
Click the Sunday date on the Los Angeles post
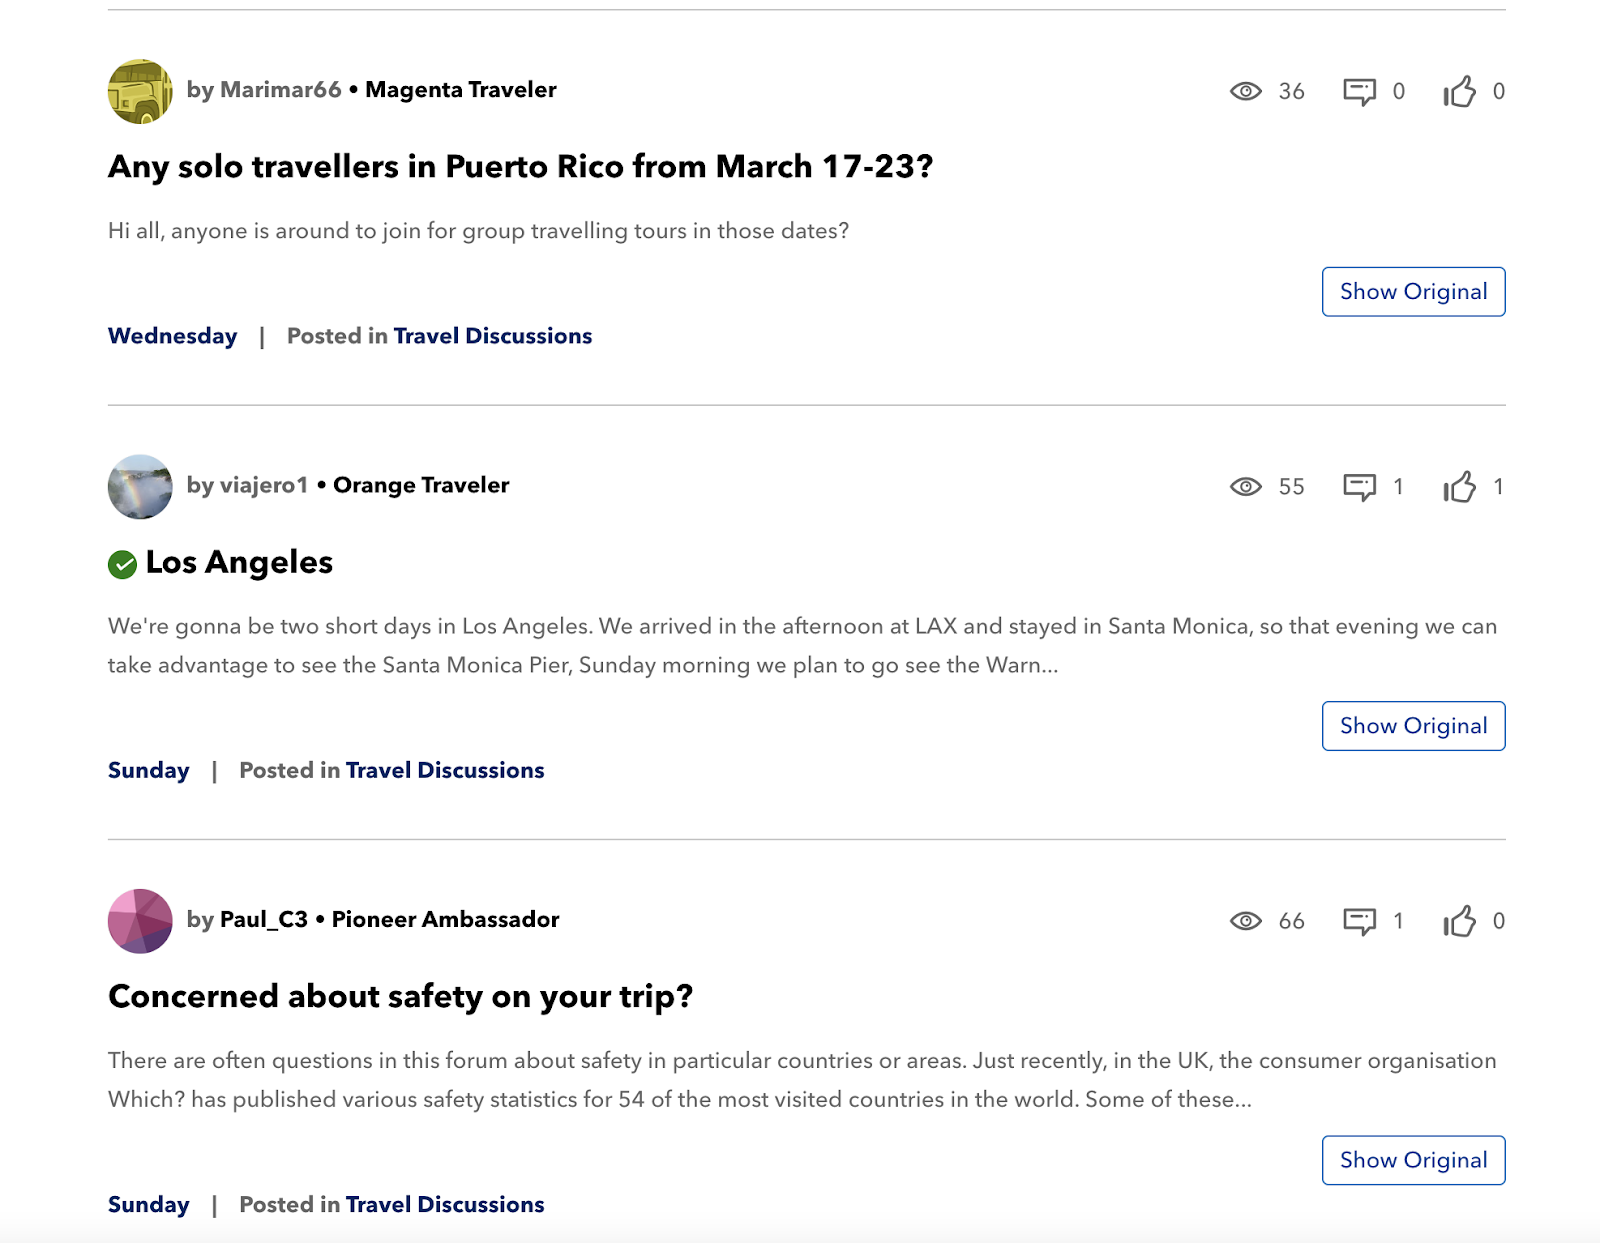[x=148, y=771]
